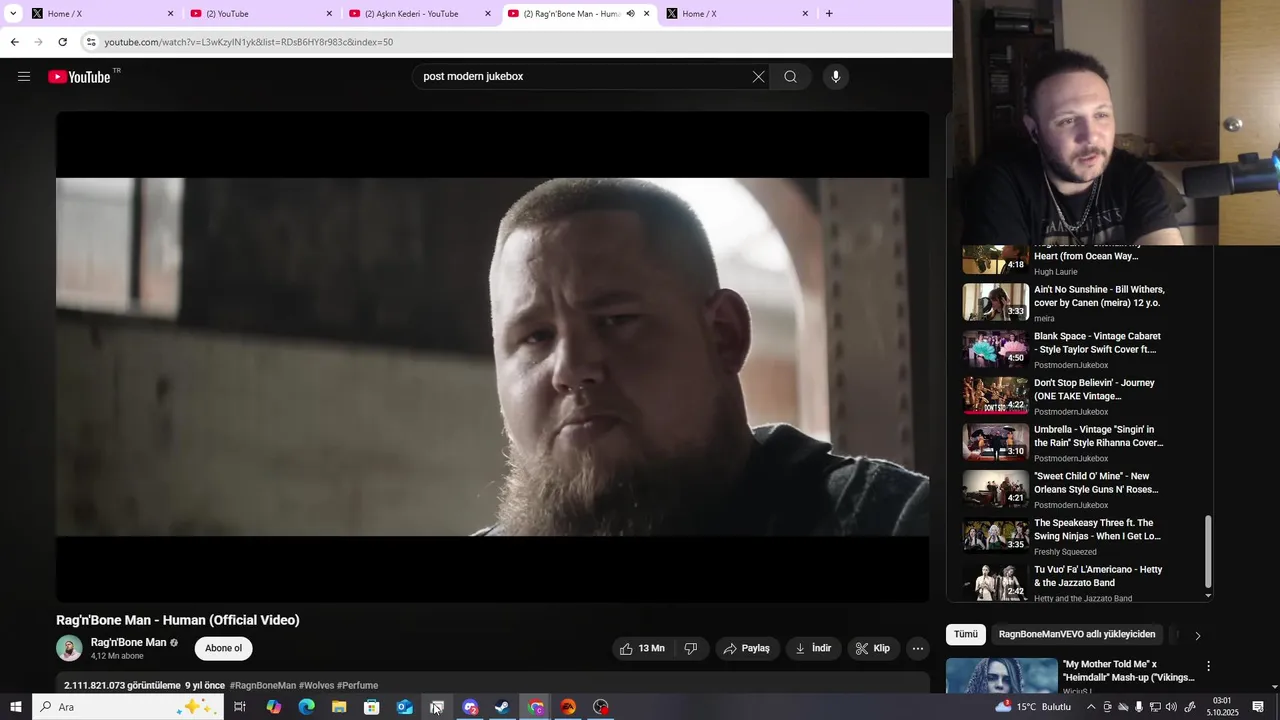
Task: Dislike the video with thumbs-down icon
Action: tap(690, 648)
